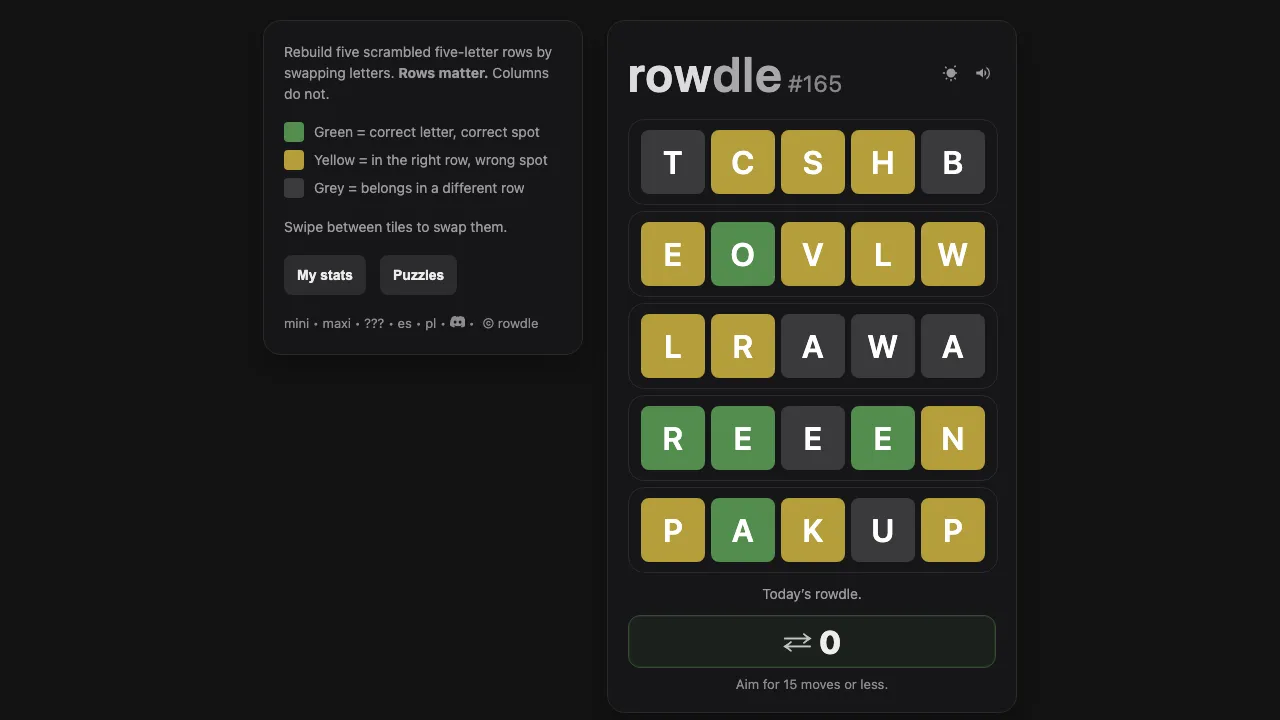This screenshot has height=720, width=1280.
Task: Follow the mini link
Action: [296, 324]
